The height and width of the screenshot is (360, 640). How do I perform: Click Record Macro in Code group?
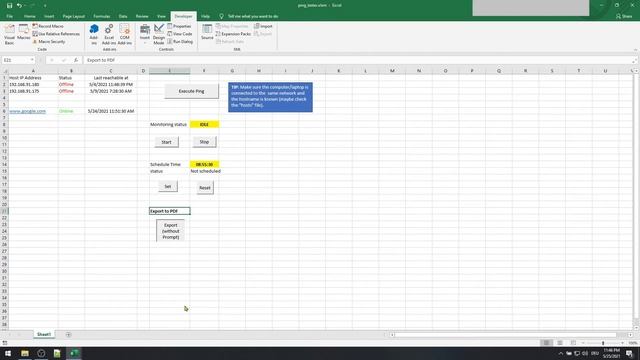click(48, 26)
